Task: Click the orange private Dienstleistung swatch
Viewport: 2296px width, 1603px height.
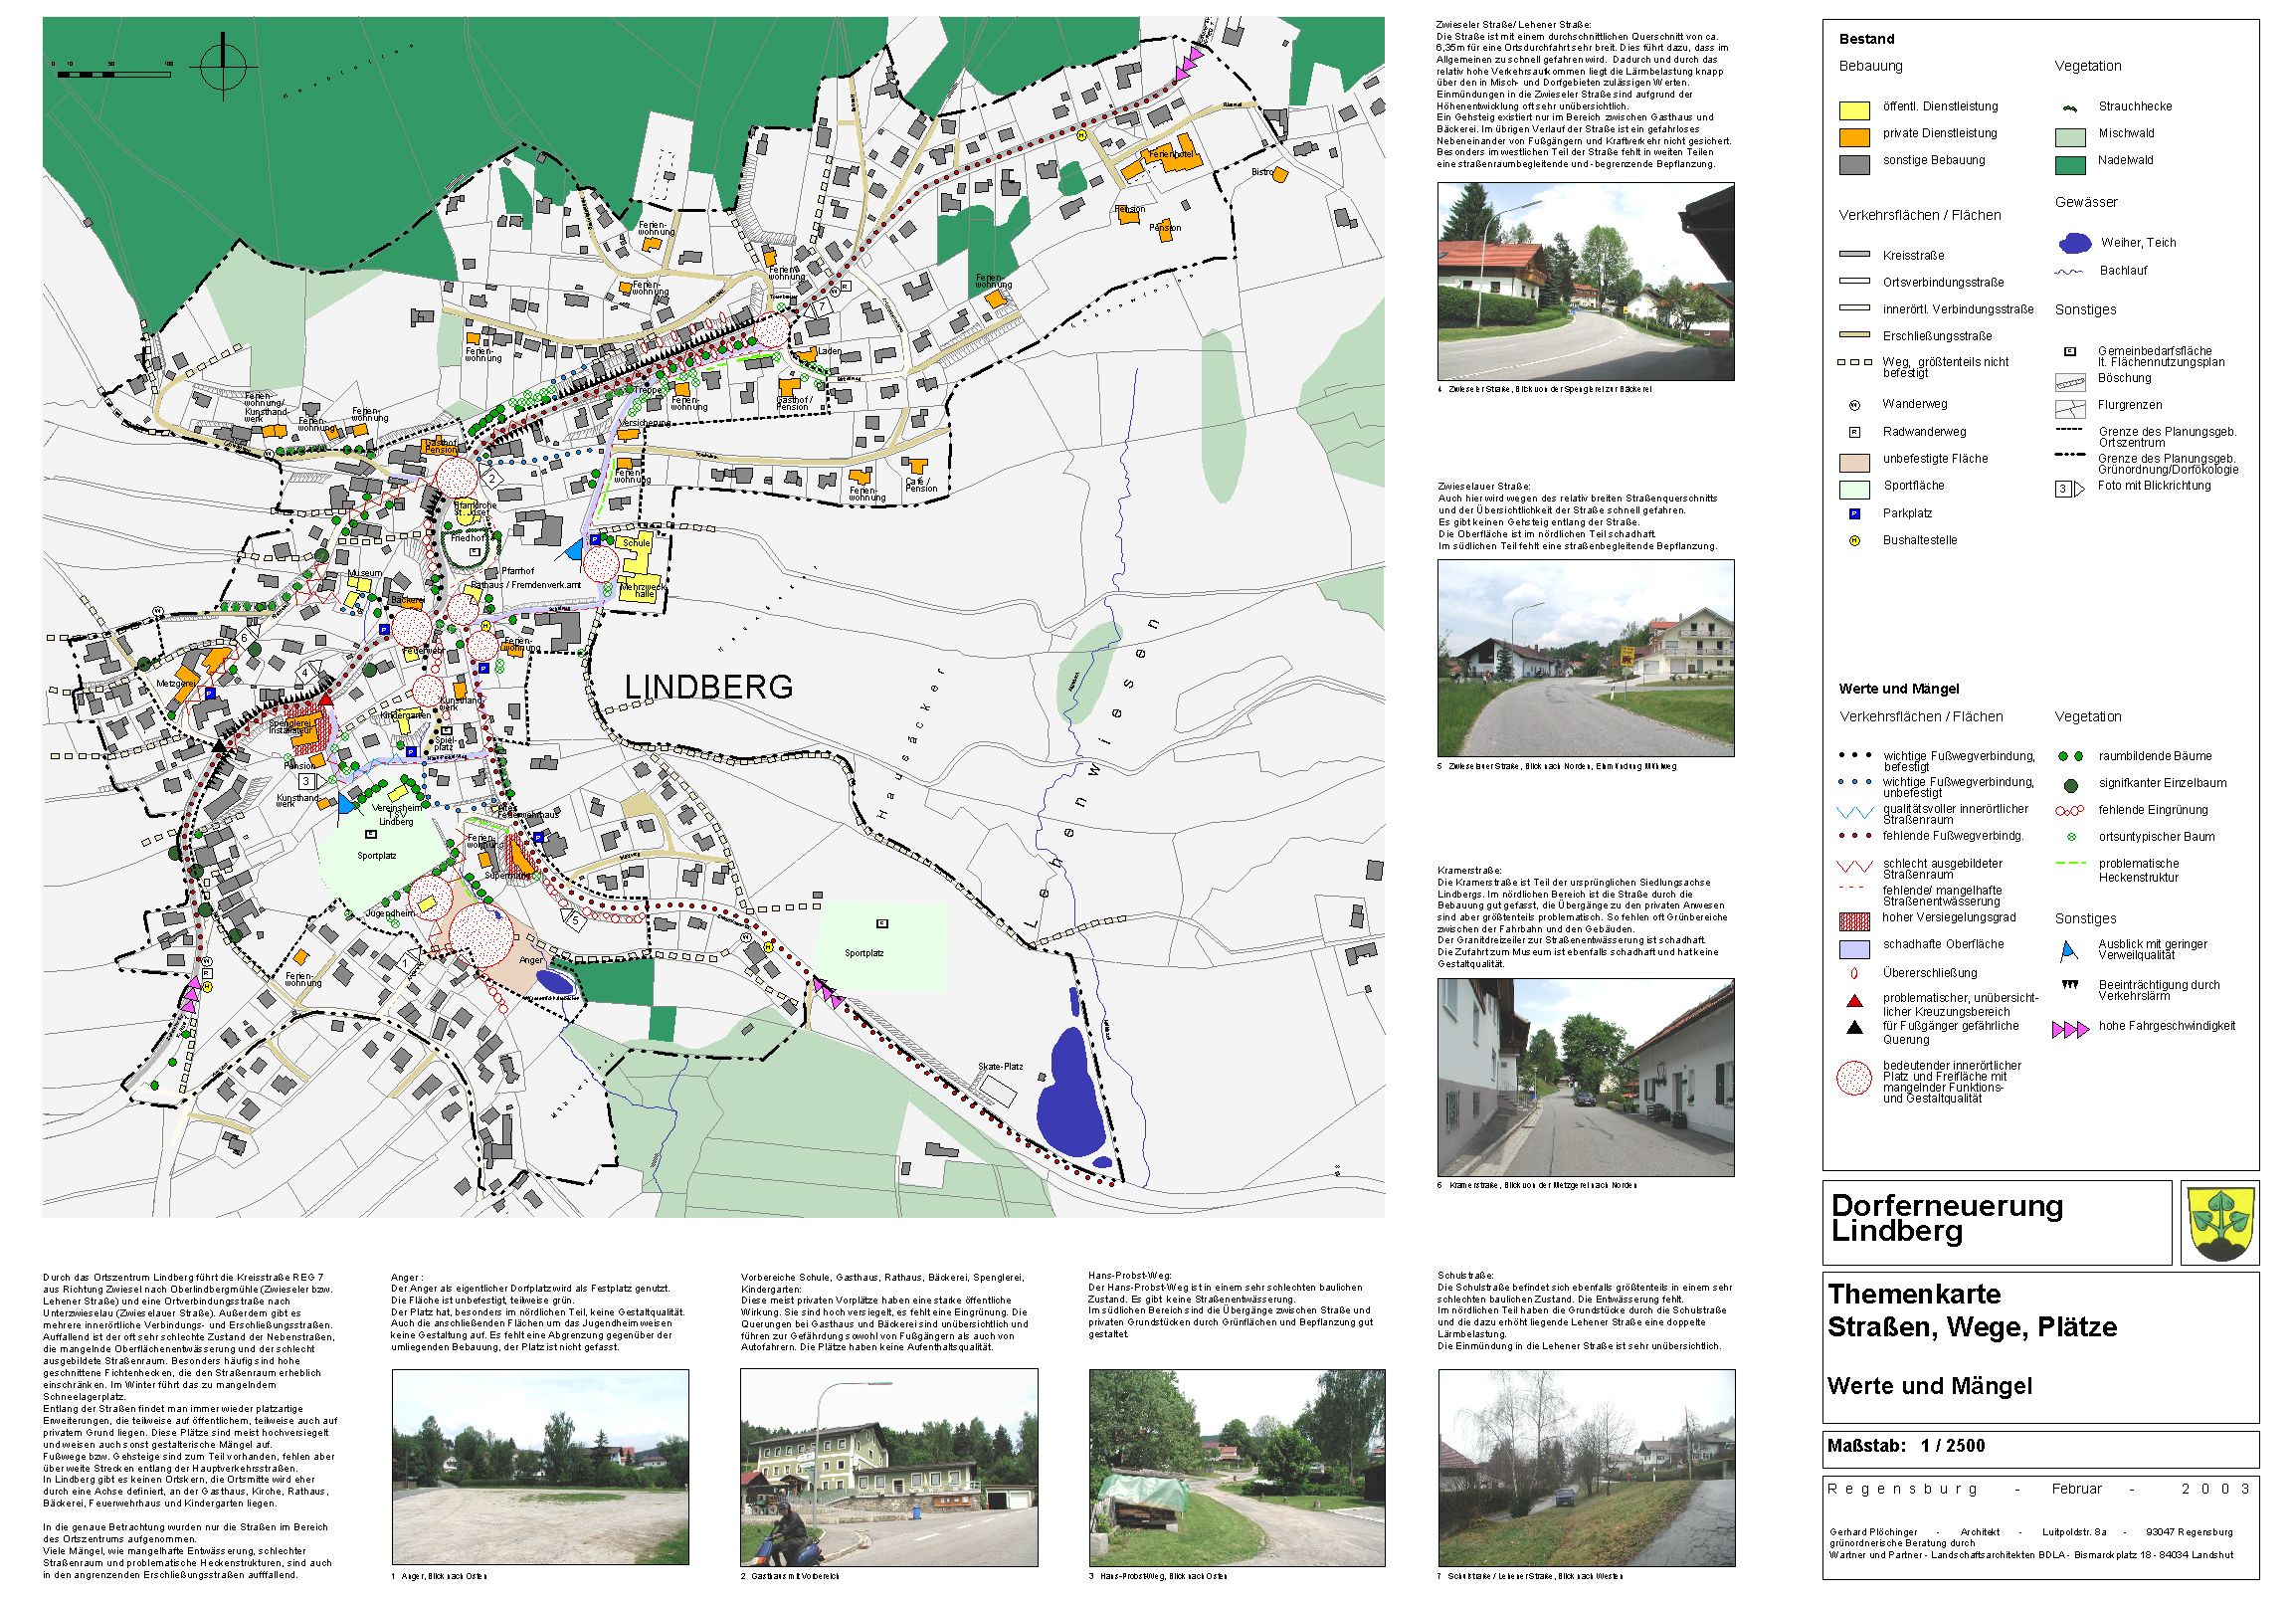Action: 1854,137
